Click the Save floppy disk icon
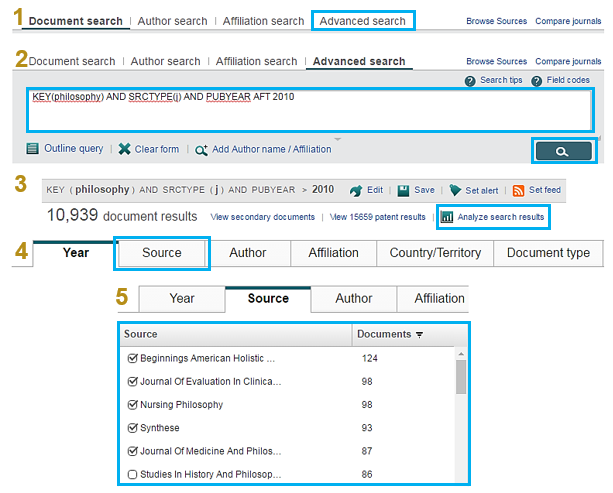Screen dimensions: 613x493 point(403,190)
